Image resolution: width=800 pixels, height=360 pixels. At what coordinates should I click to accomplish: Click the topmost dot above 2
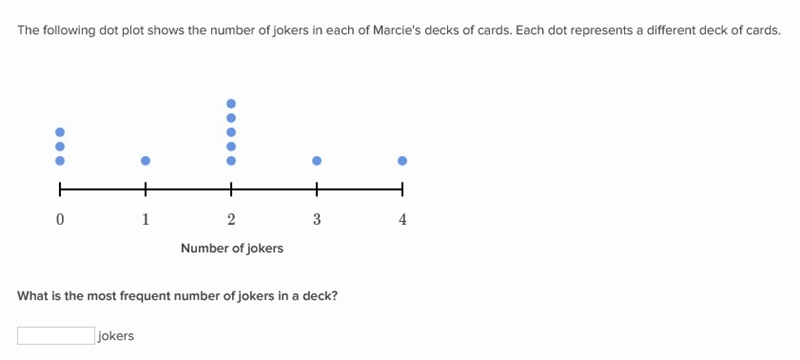pos(231,104)
